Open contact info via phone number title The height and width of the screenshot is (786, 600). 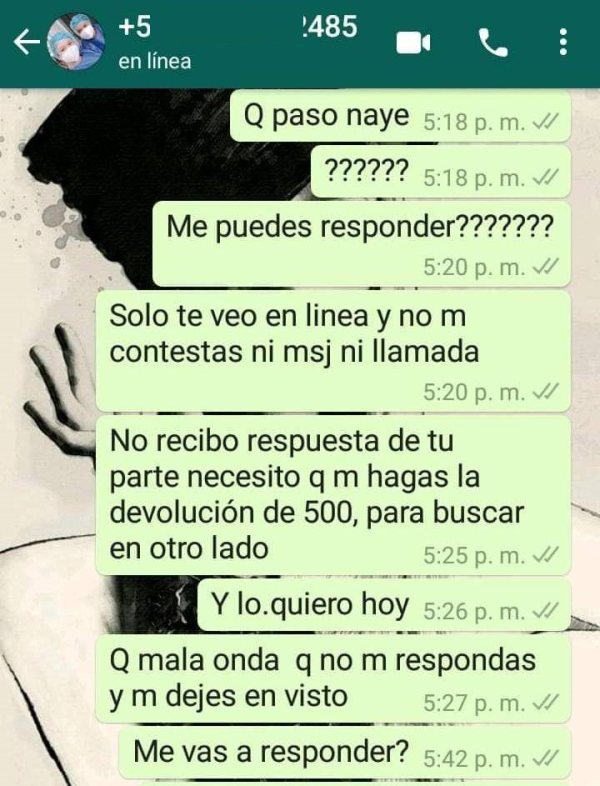238,27
